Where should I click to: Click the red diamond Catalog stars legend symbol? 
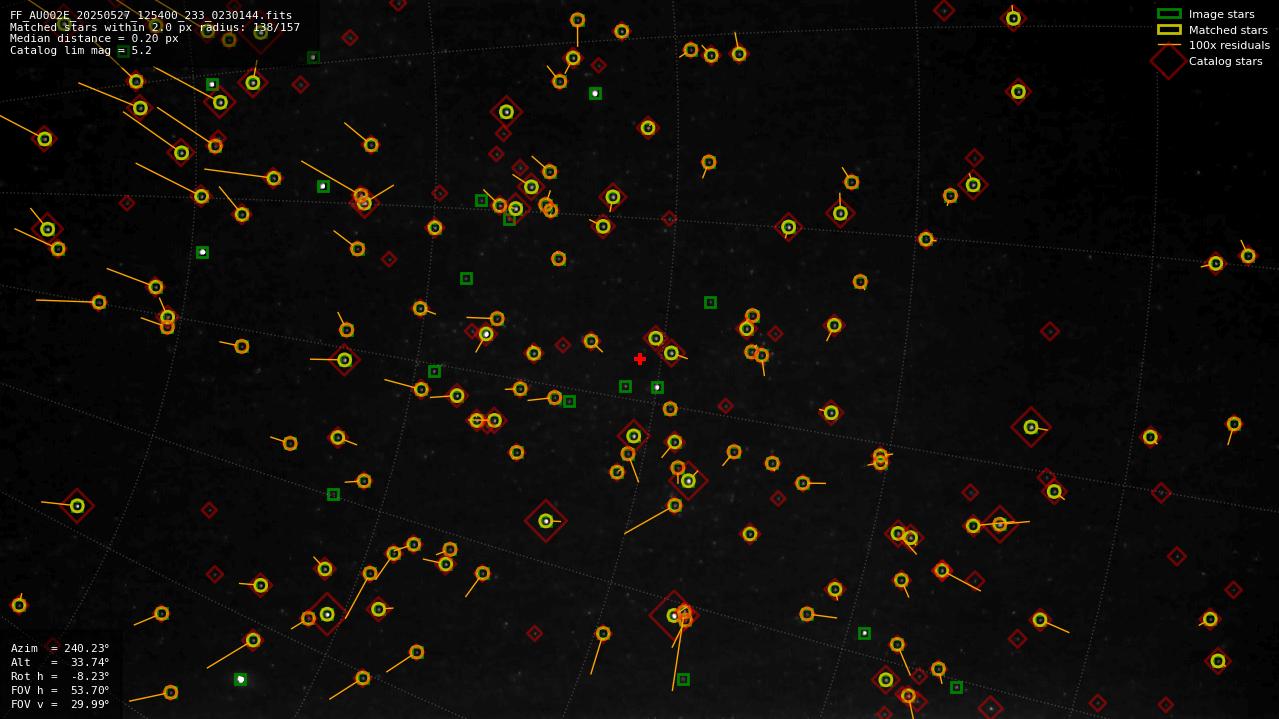[x=1169, y=61]
